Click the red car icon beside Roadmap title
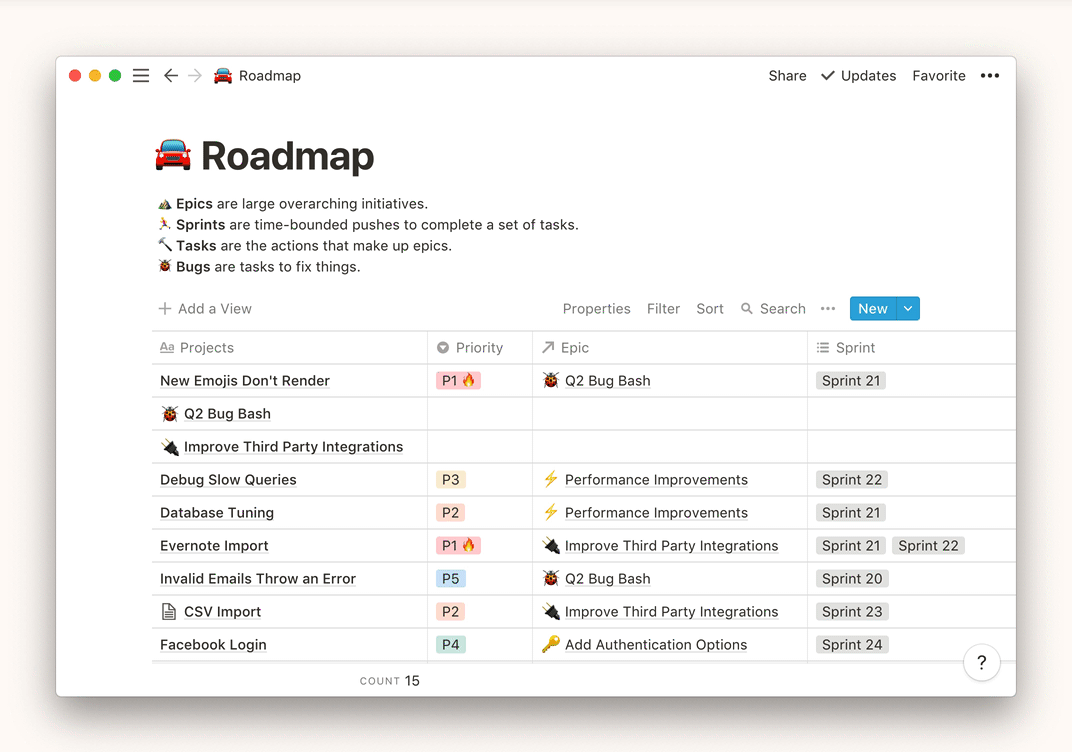 pyautogui.click(x=173, y=156)
